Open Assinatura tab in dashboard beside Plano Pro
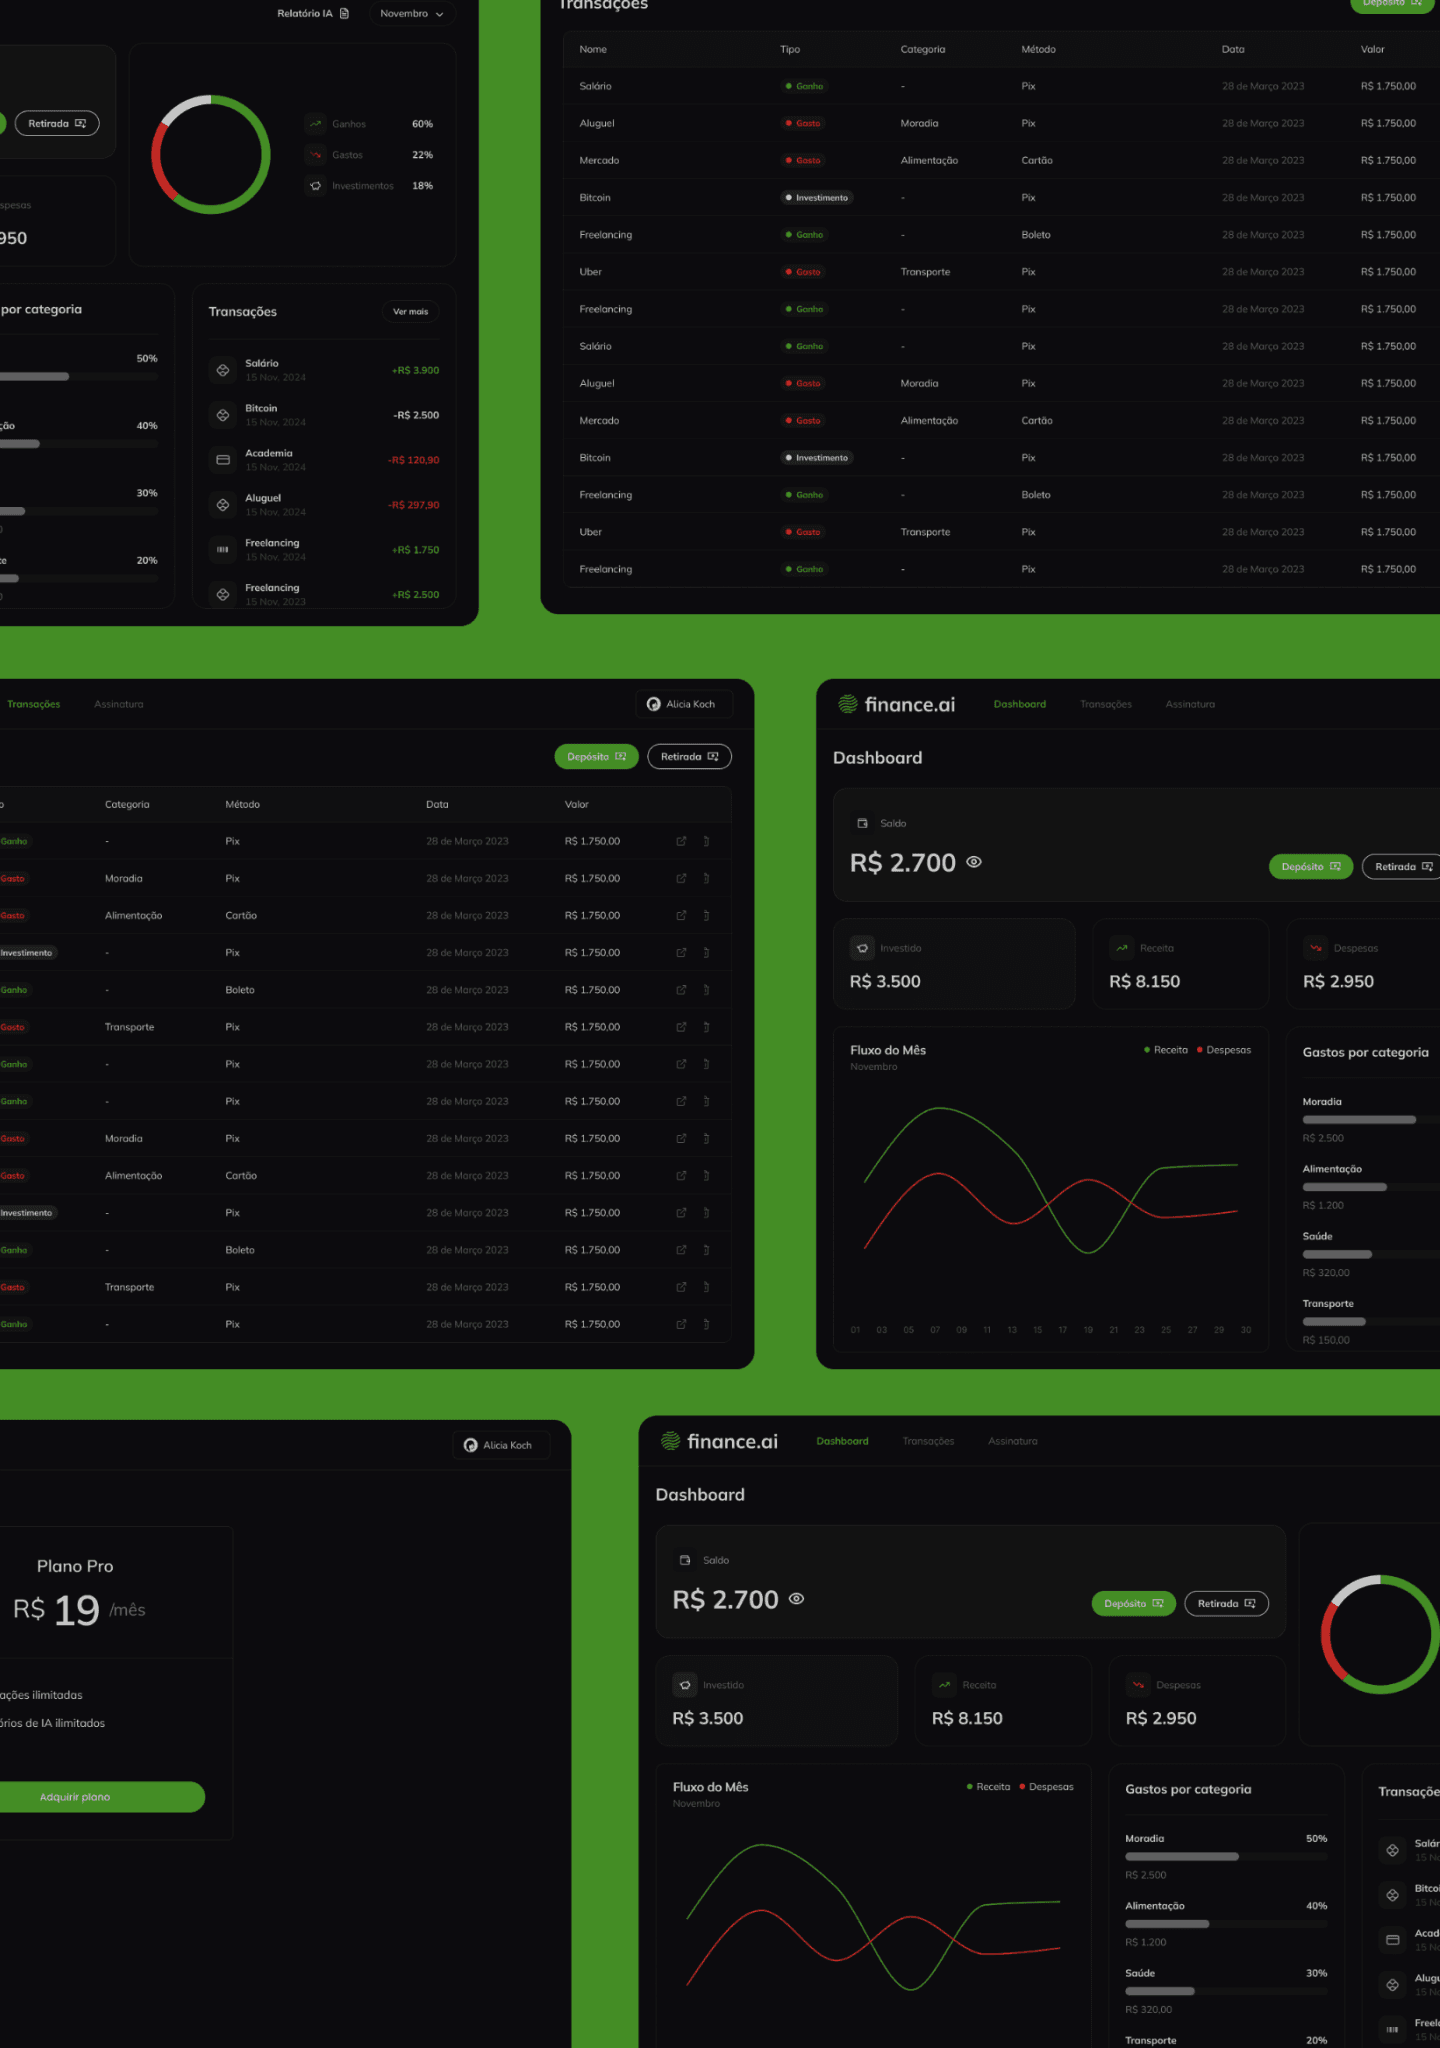 click(1013, 1441)
